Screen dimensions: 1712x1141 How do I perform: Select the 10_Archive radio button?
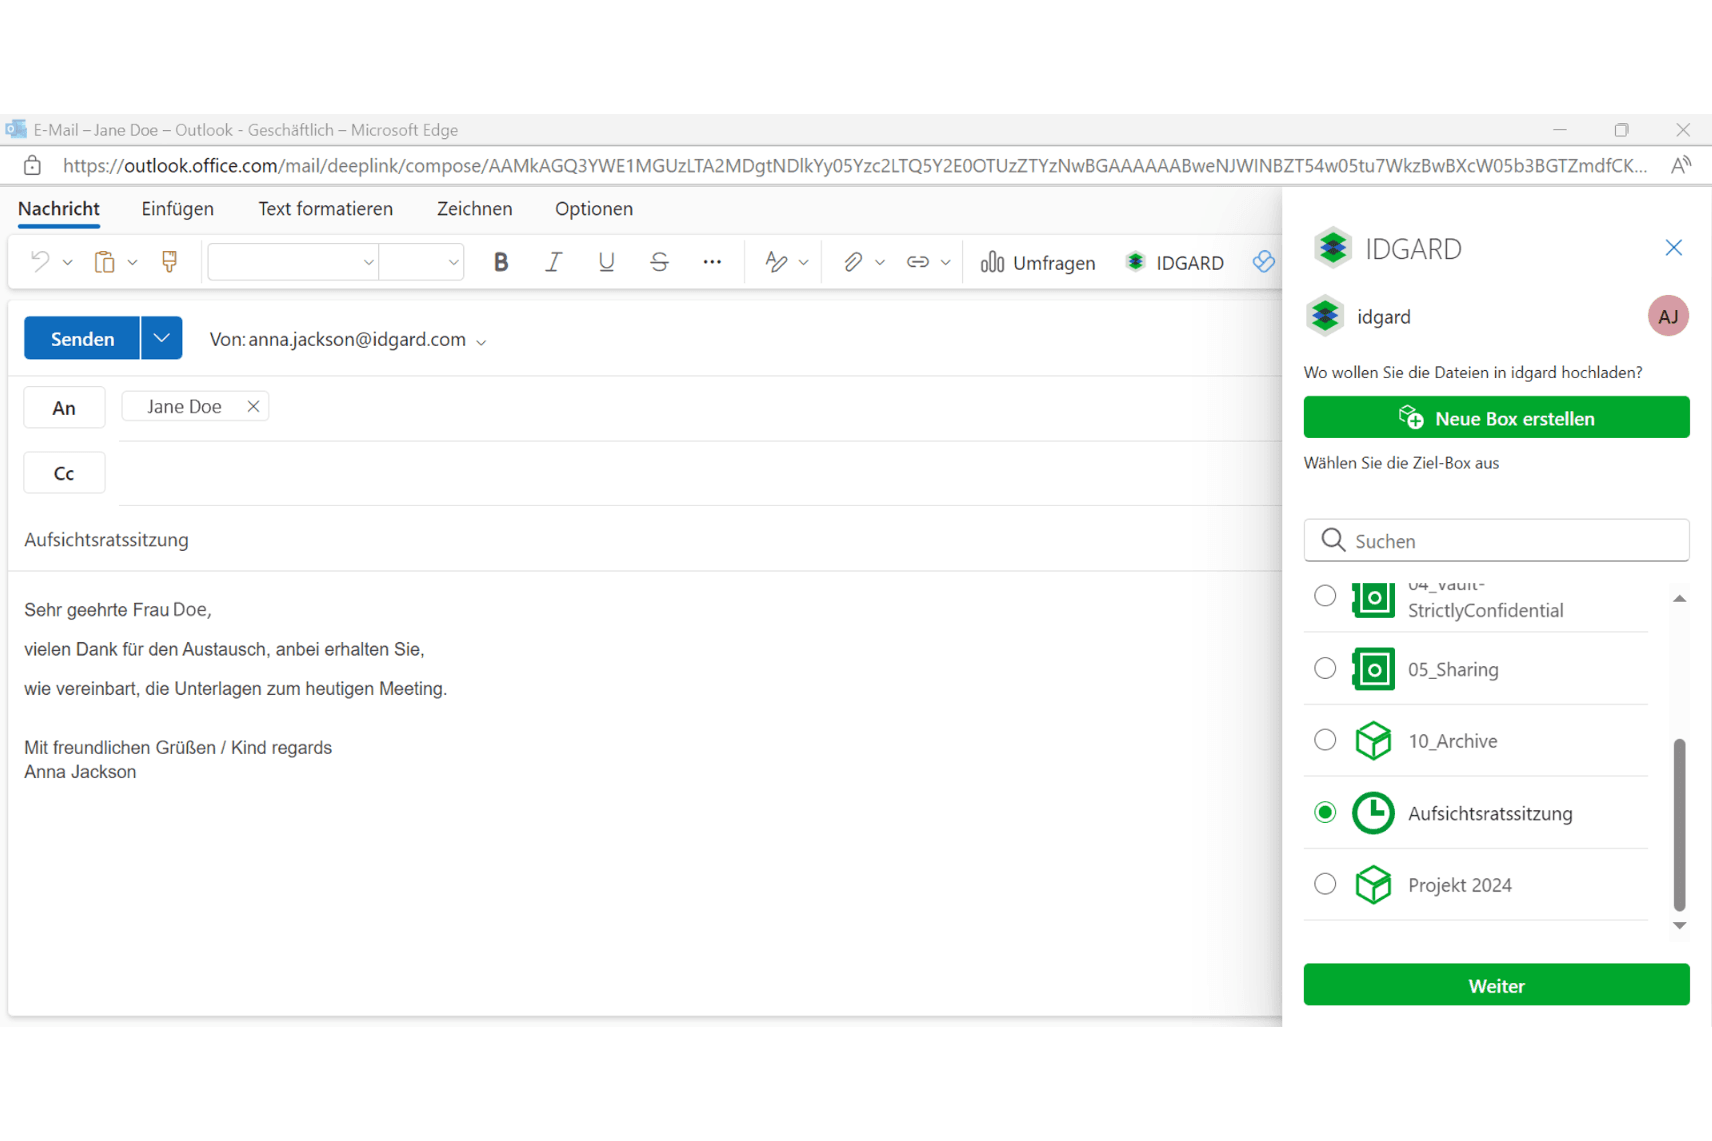(x=1325, y=740)
